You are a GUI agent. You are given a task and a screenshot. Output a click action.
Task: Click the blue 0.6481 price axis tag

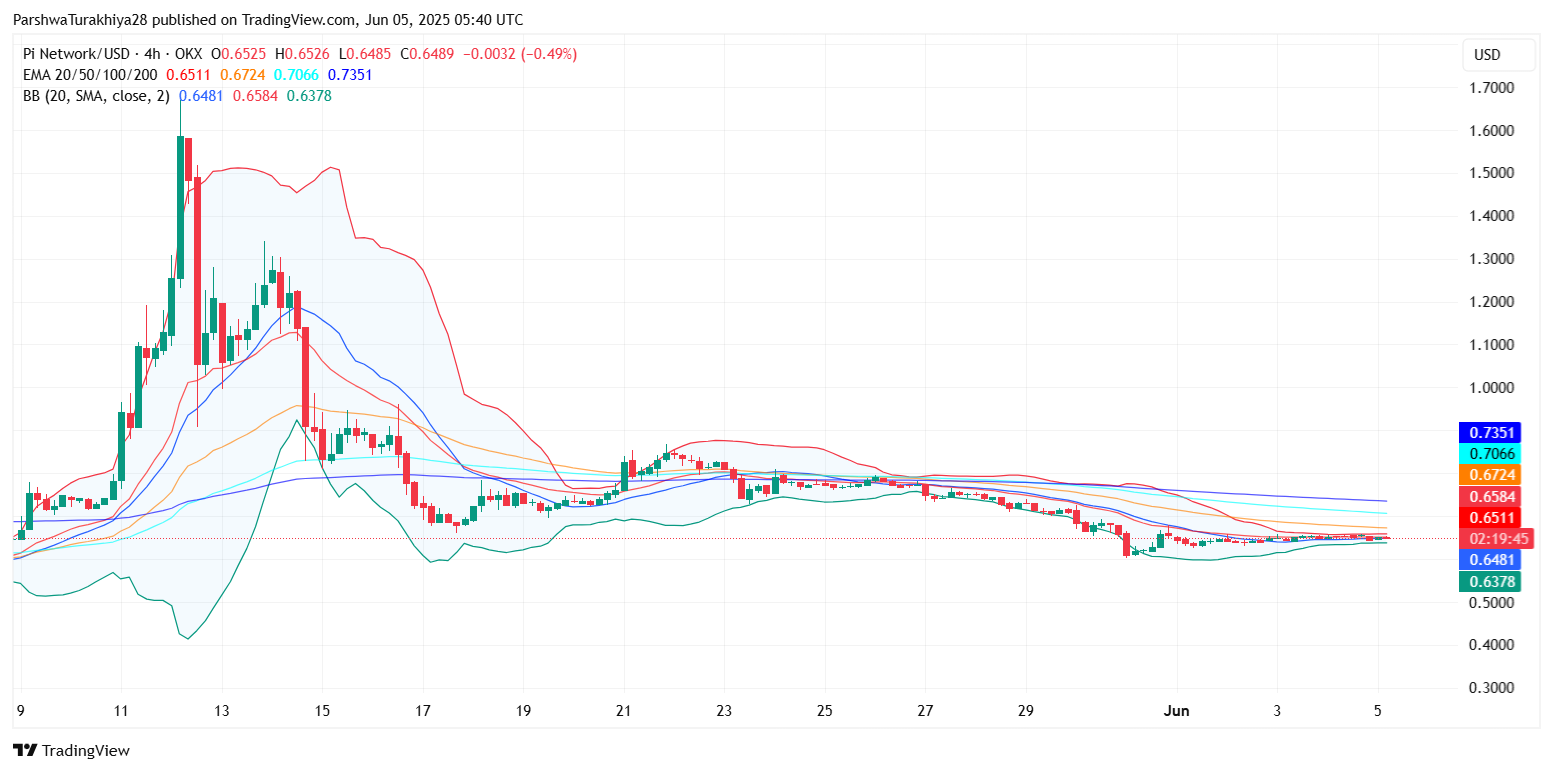click(x=1490, y=560)
